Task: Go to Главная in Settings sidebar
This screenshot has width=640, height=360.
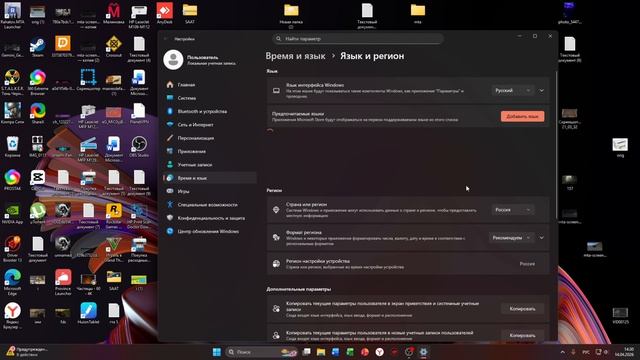Action: point(210,84)
